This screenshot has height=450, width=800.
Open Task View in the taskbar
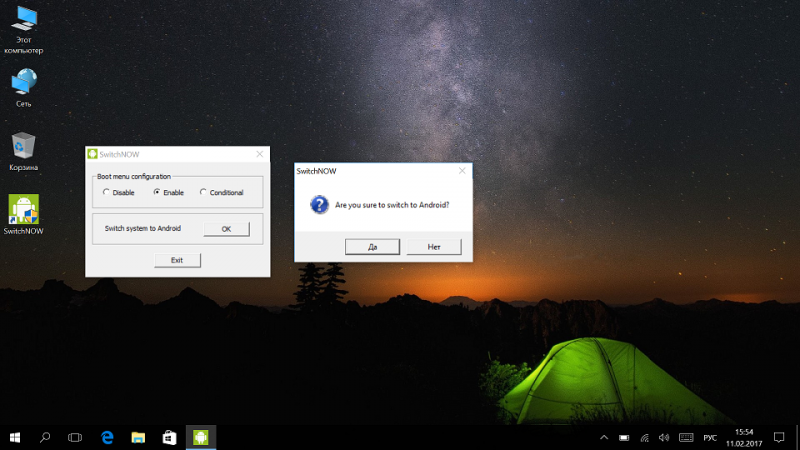pos(75,437)
